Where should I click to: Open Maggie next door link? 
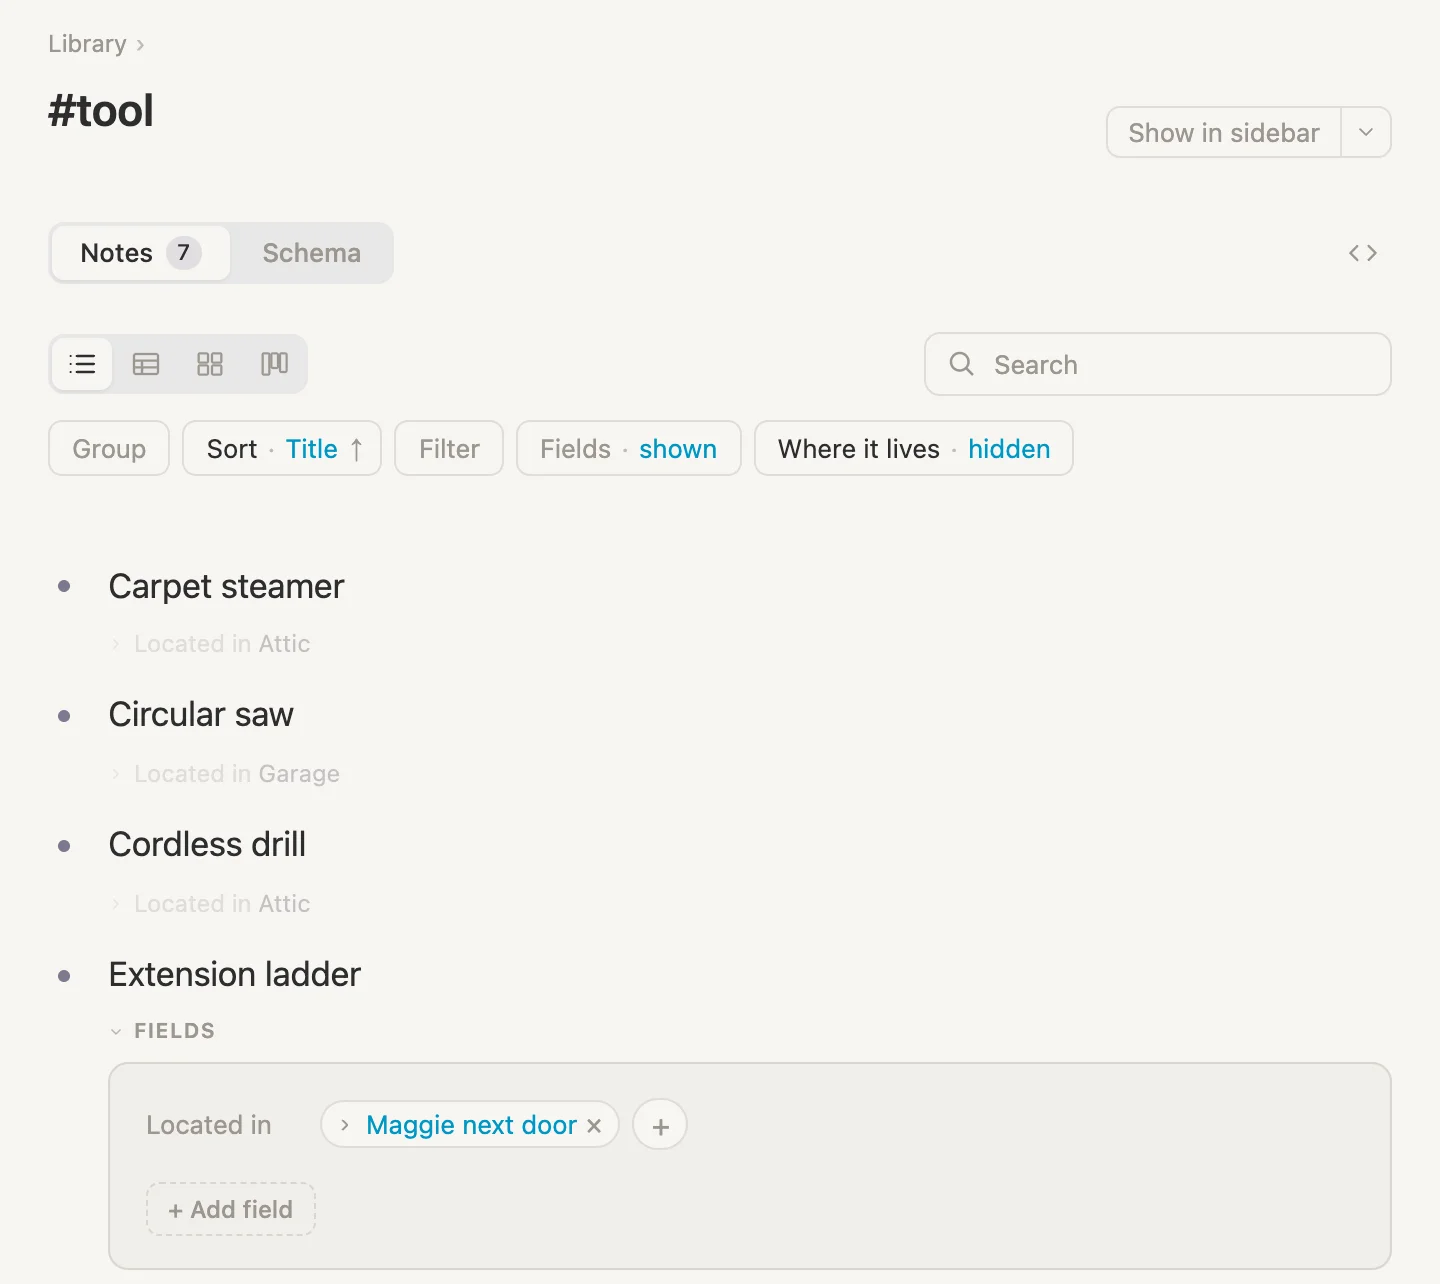click(x=471, y=1125)
